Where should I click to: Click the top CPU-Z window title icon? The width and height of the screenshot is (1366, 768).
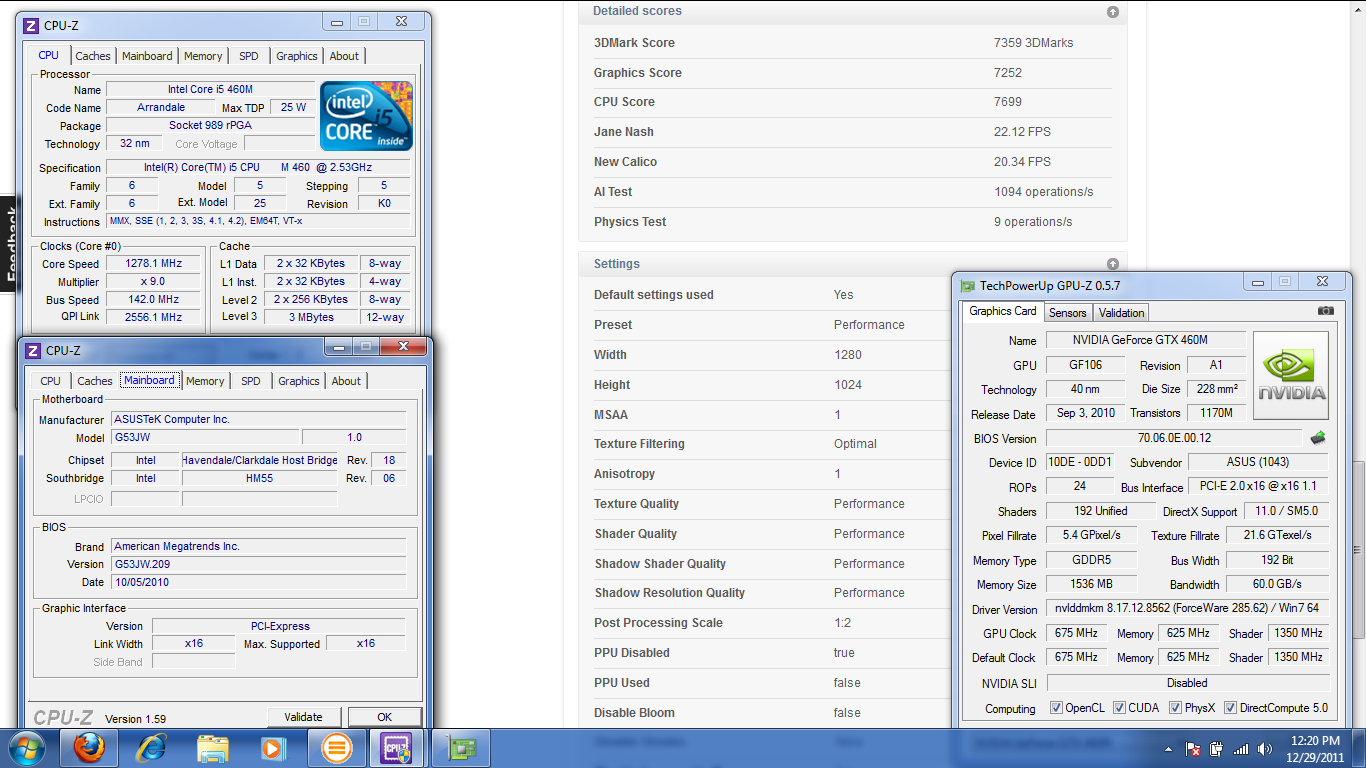tap(31, 26)
